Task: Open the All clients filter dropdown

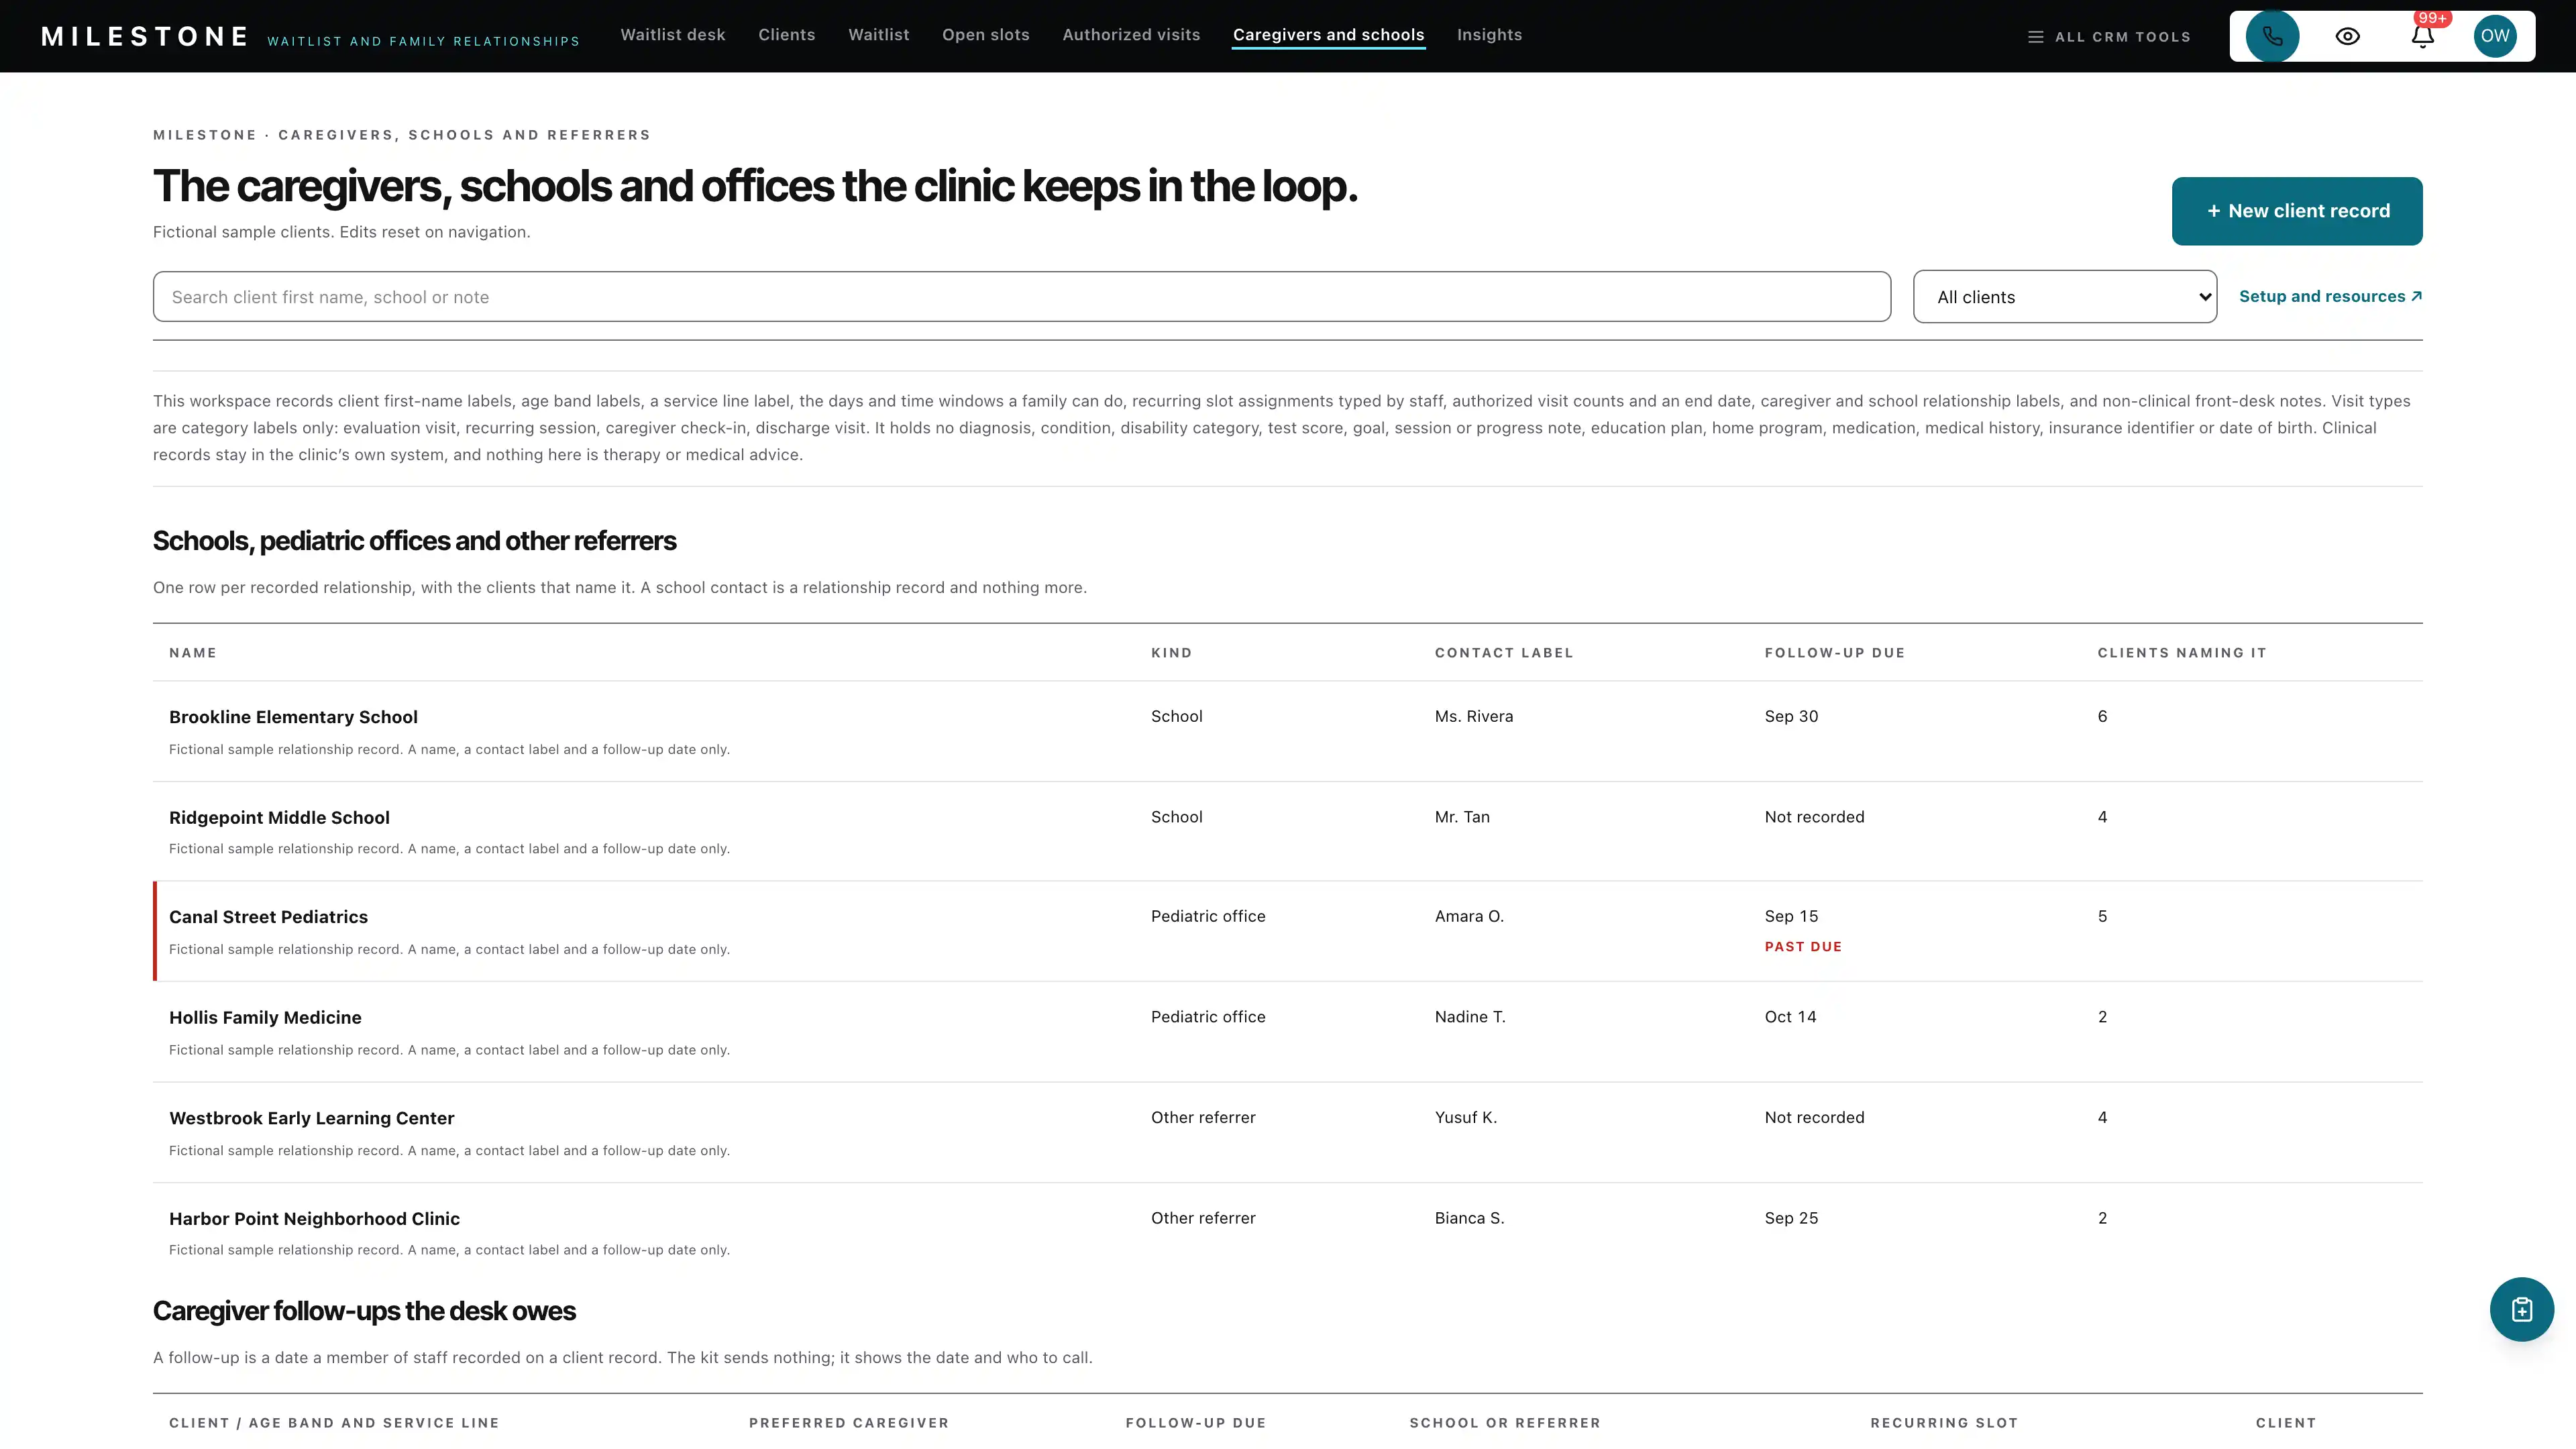Action: click(x=2064, y=297)
